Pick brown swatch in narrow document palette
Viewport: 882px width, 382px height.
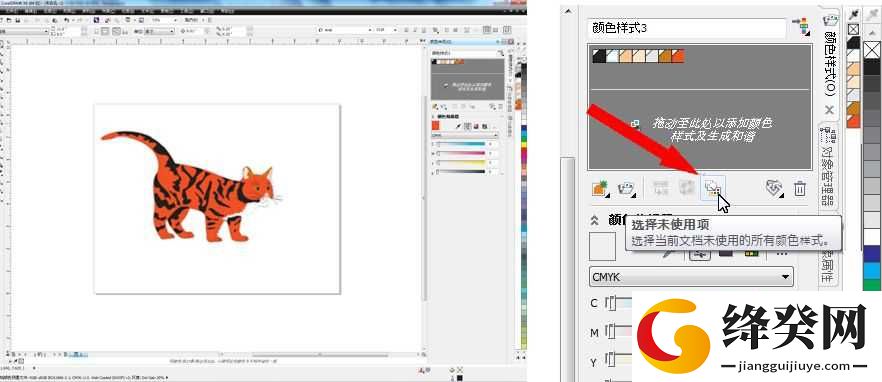pyautogui.click(x=853, y=108)
